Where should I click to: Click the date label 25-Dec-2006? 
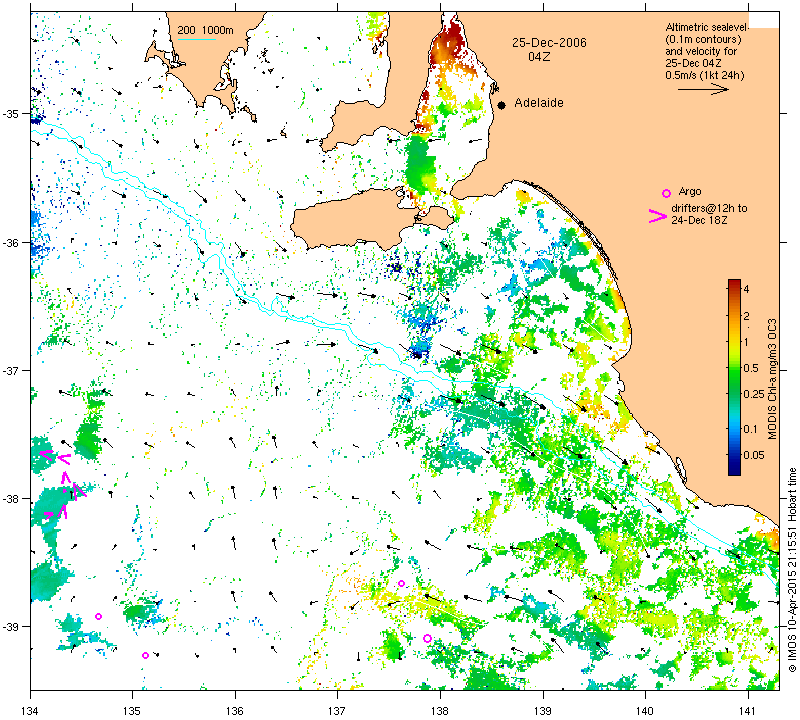(x=549, y=43)
